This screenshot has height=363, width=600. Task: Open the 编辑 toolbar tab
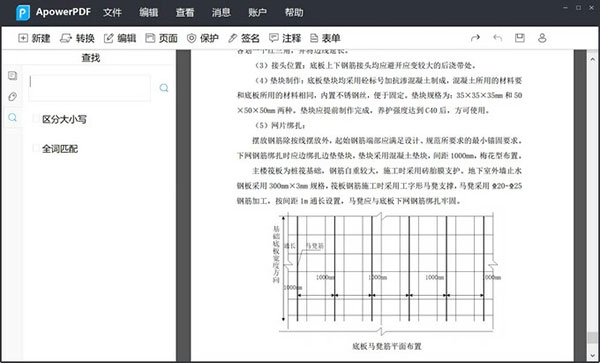pos(120,38)
